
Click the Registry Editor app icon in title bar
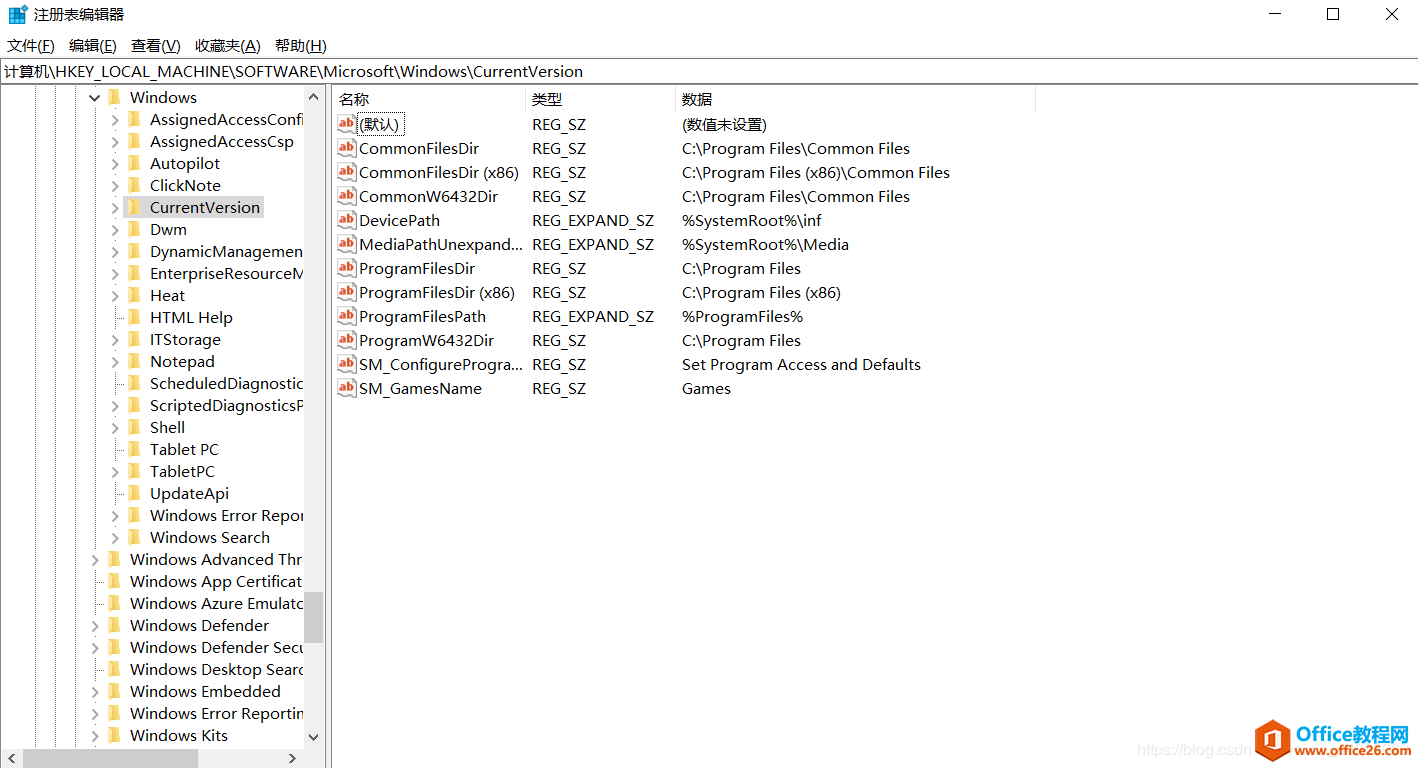tap(18, 15)
